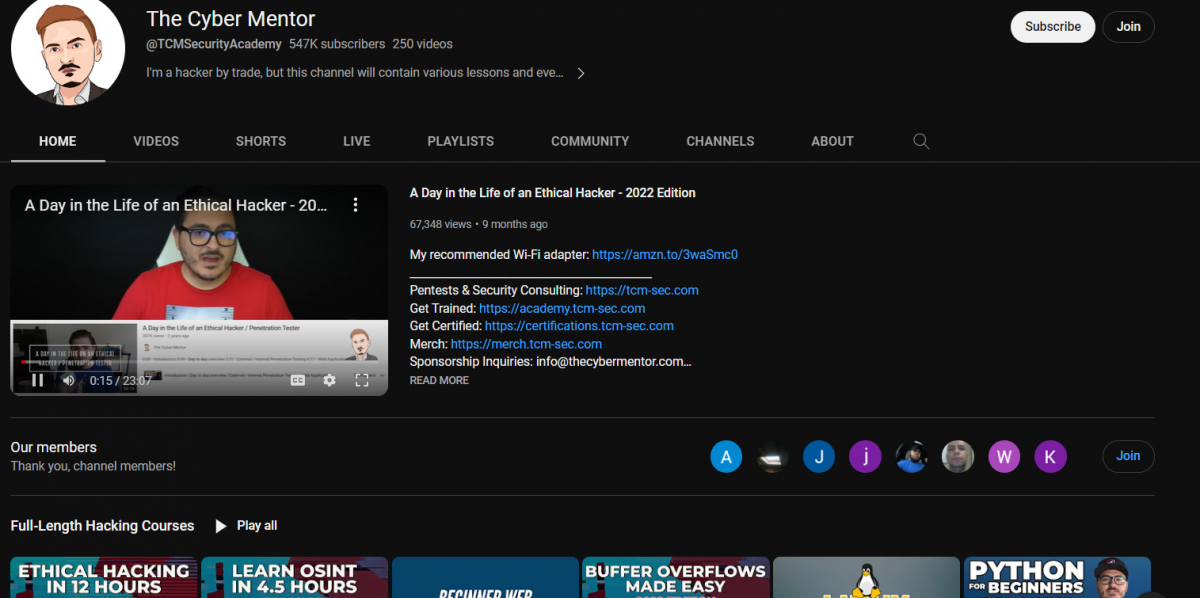
Task: Click member avatar with capital J
Action: click(819, 457)
